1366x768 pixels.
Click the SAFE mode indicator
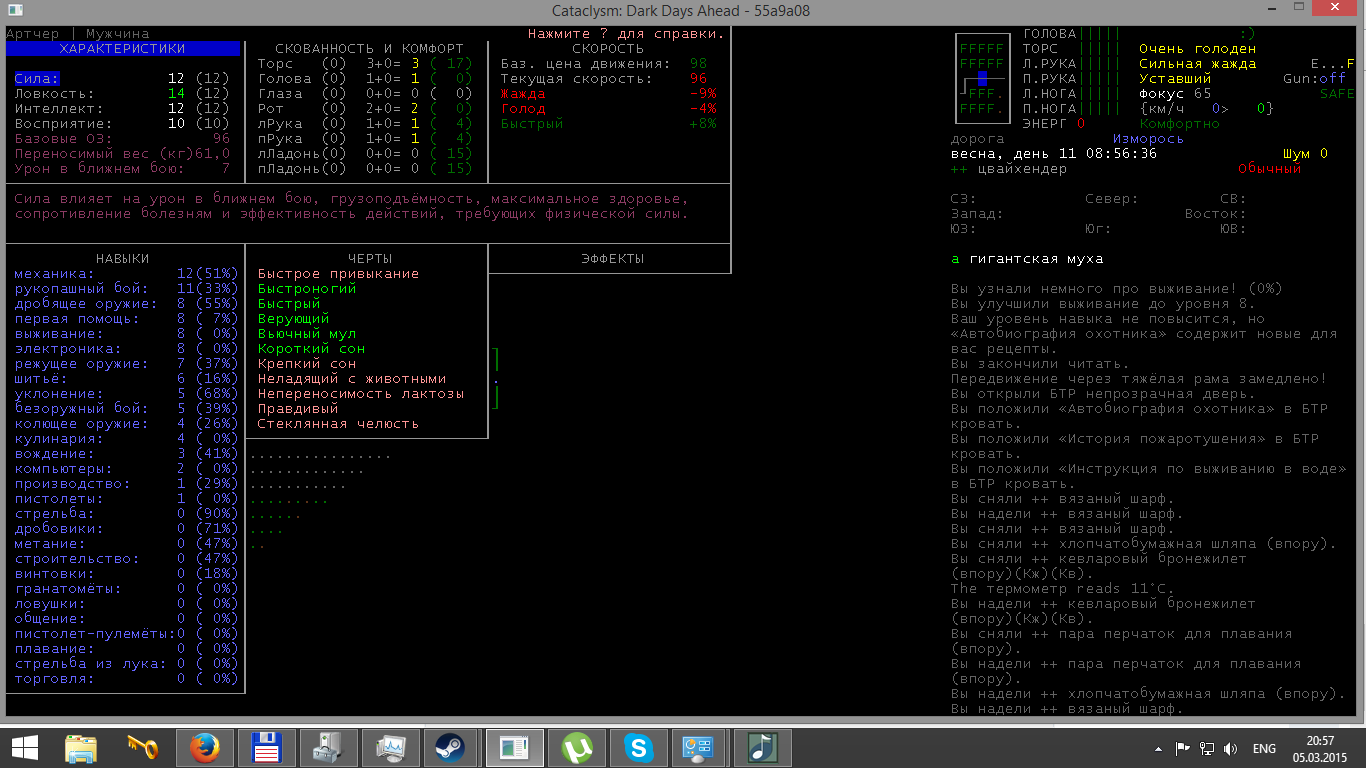pos(1337,93)
